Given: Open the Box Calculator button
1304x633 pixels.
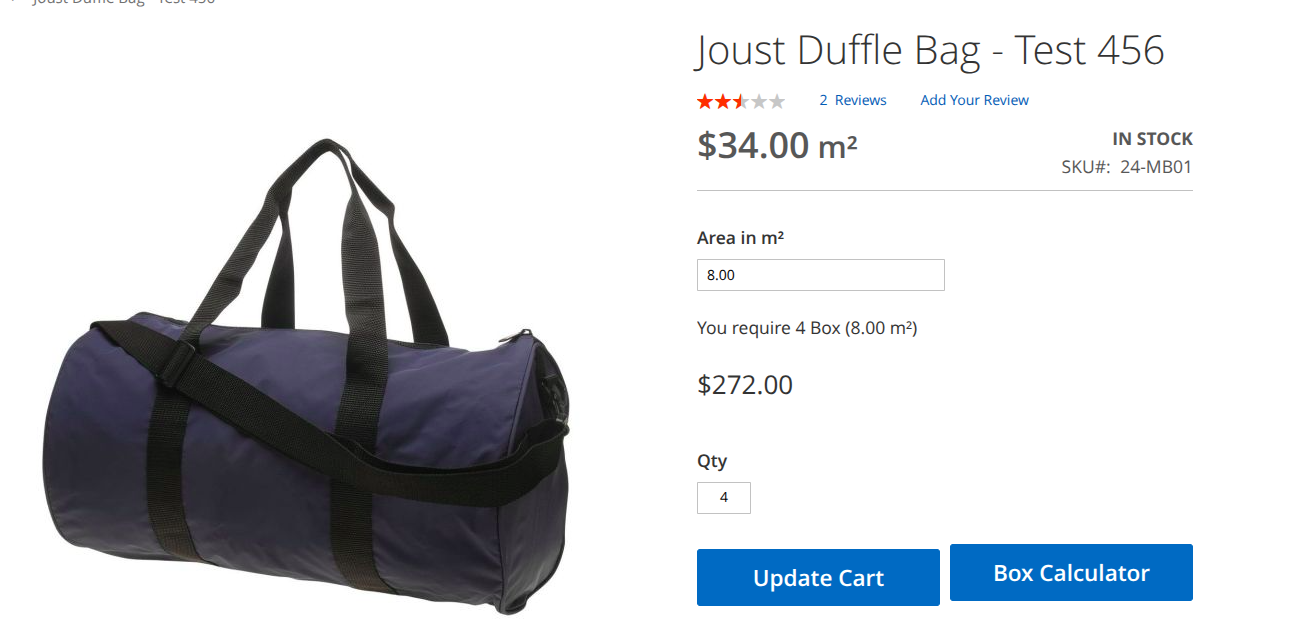Looking at the screenshot, I should point(1071,573).
